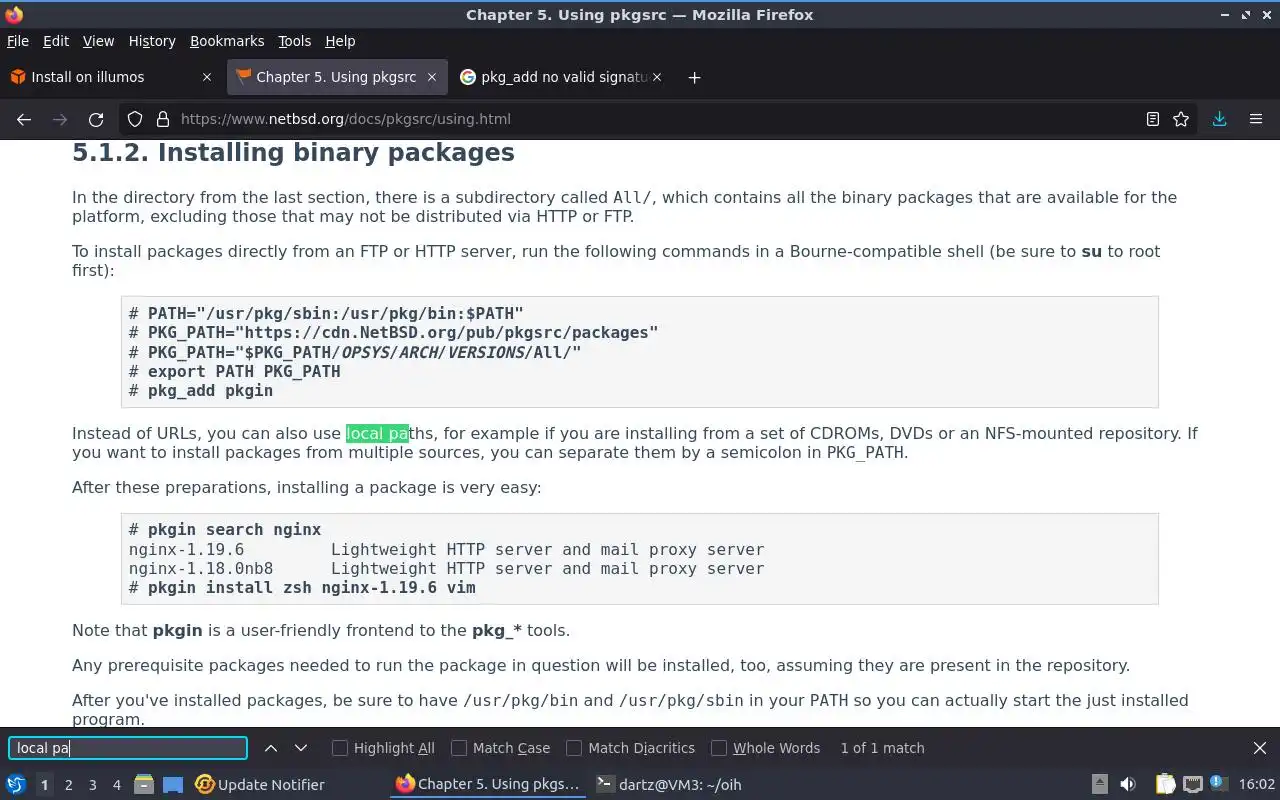Image resolution: width=1280 pixels, height=800 pixels.
Task: Open the Bookmarks menu
Action: coord(227,41)
